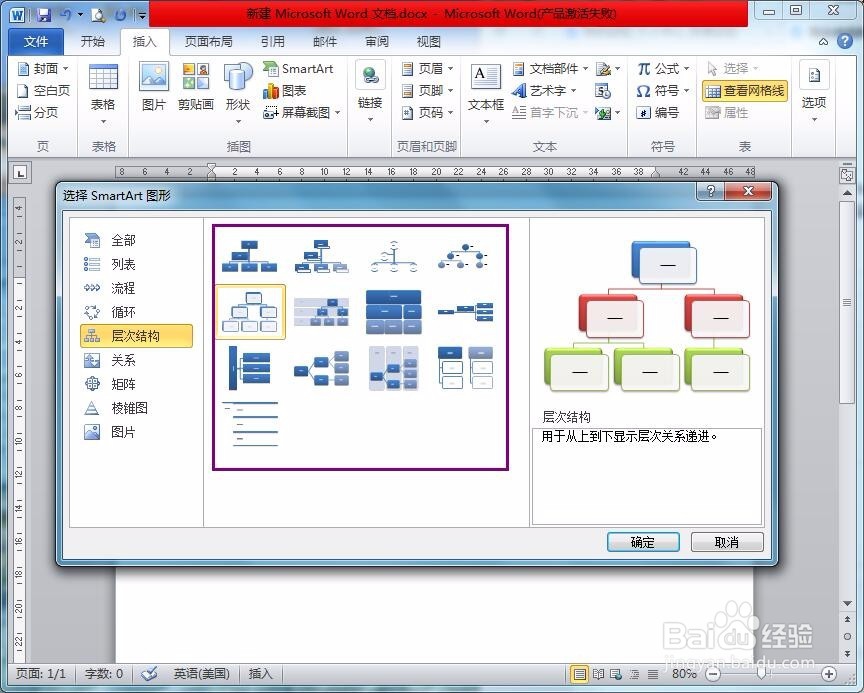The image size is (864, 693).
Task: Click the 80% zoom level
Action: click(684, 674)
